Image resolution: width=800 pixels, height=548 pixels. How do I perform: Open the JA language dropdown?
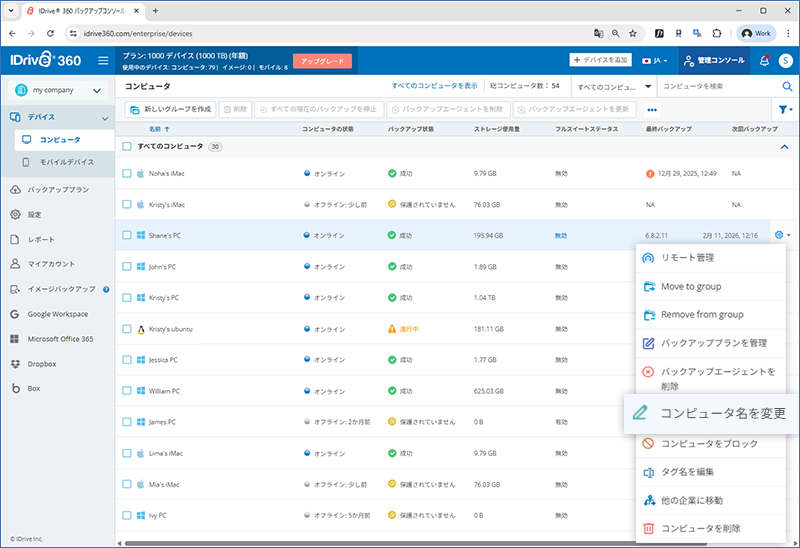click(656, 61)
